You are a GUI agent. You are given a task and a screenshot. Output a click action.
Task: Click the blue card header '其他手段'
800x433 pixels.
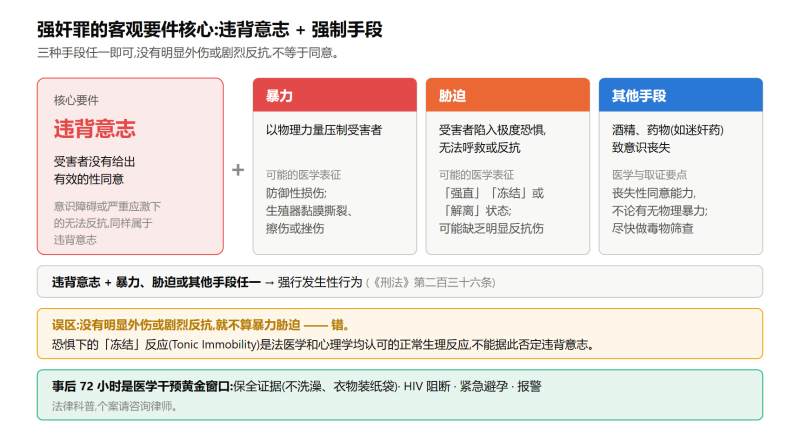click(x=681, y=95)
